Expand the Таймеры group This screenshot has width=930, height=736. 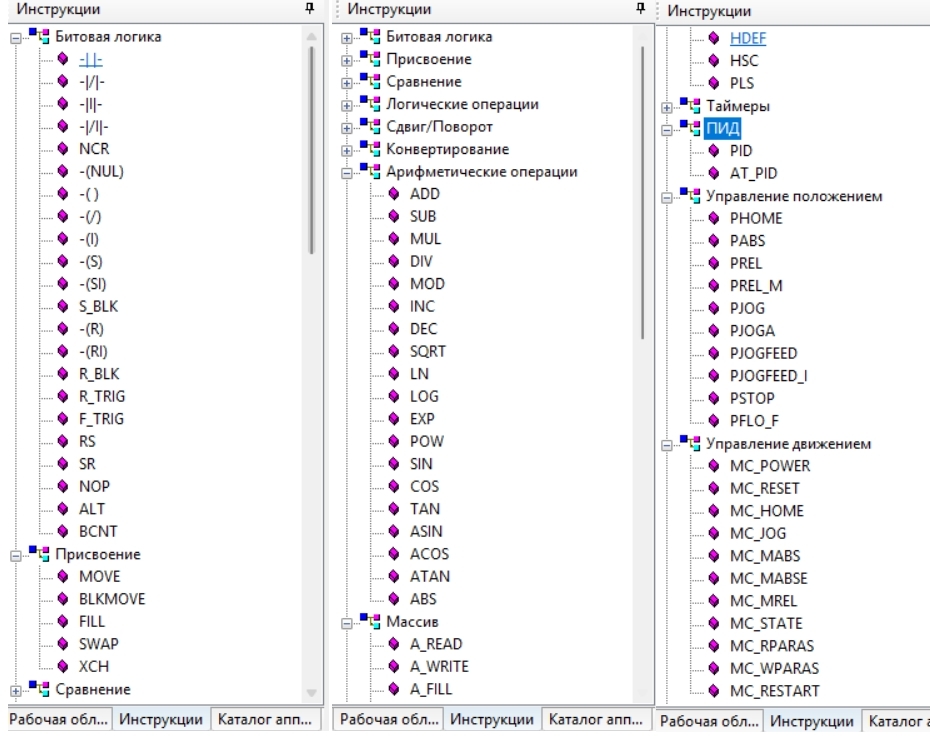coord(667,108)
